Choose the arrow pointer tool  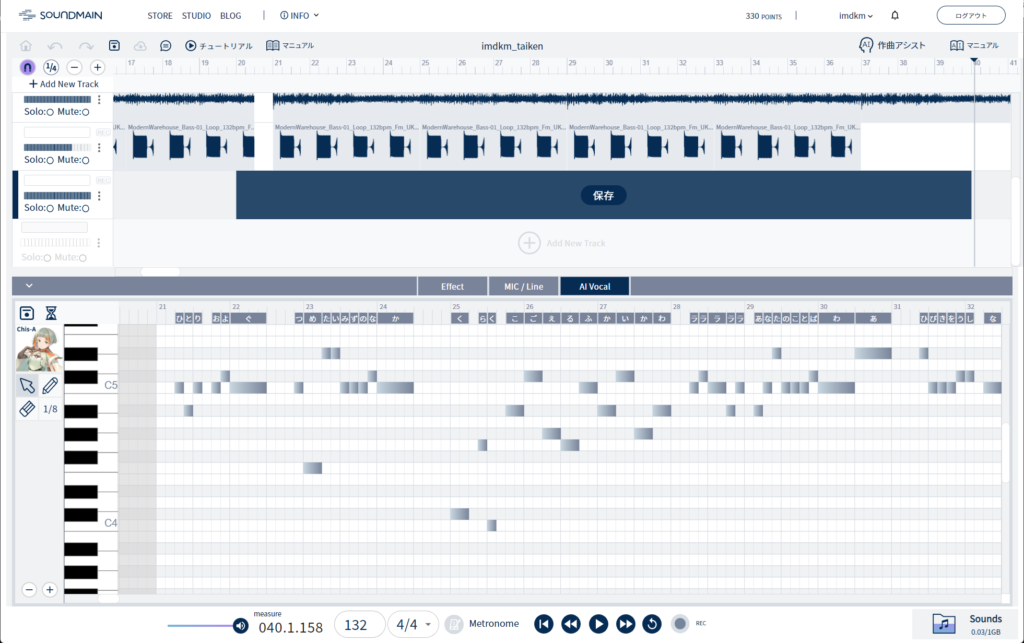[27, 385]
